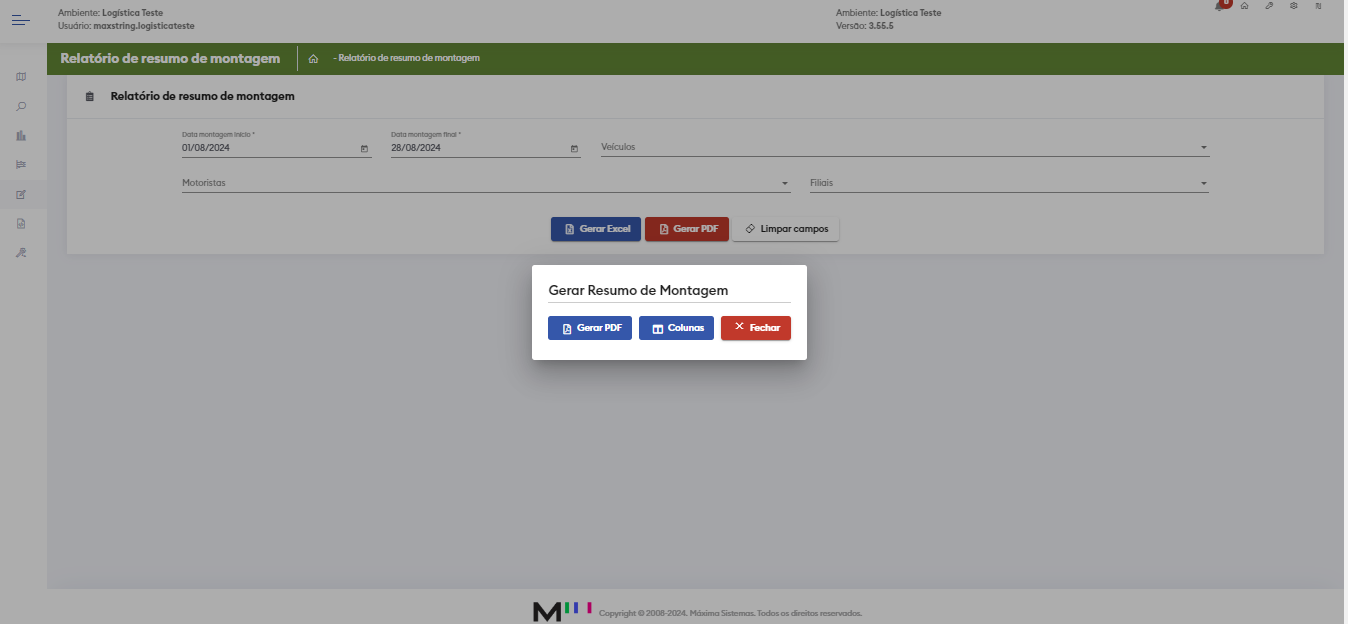Click the clipboard icon beside report title
Screen dimensions: 1348x624
coord(90,97)
